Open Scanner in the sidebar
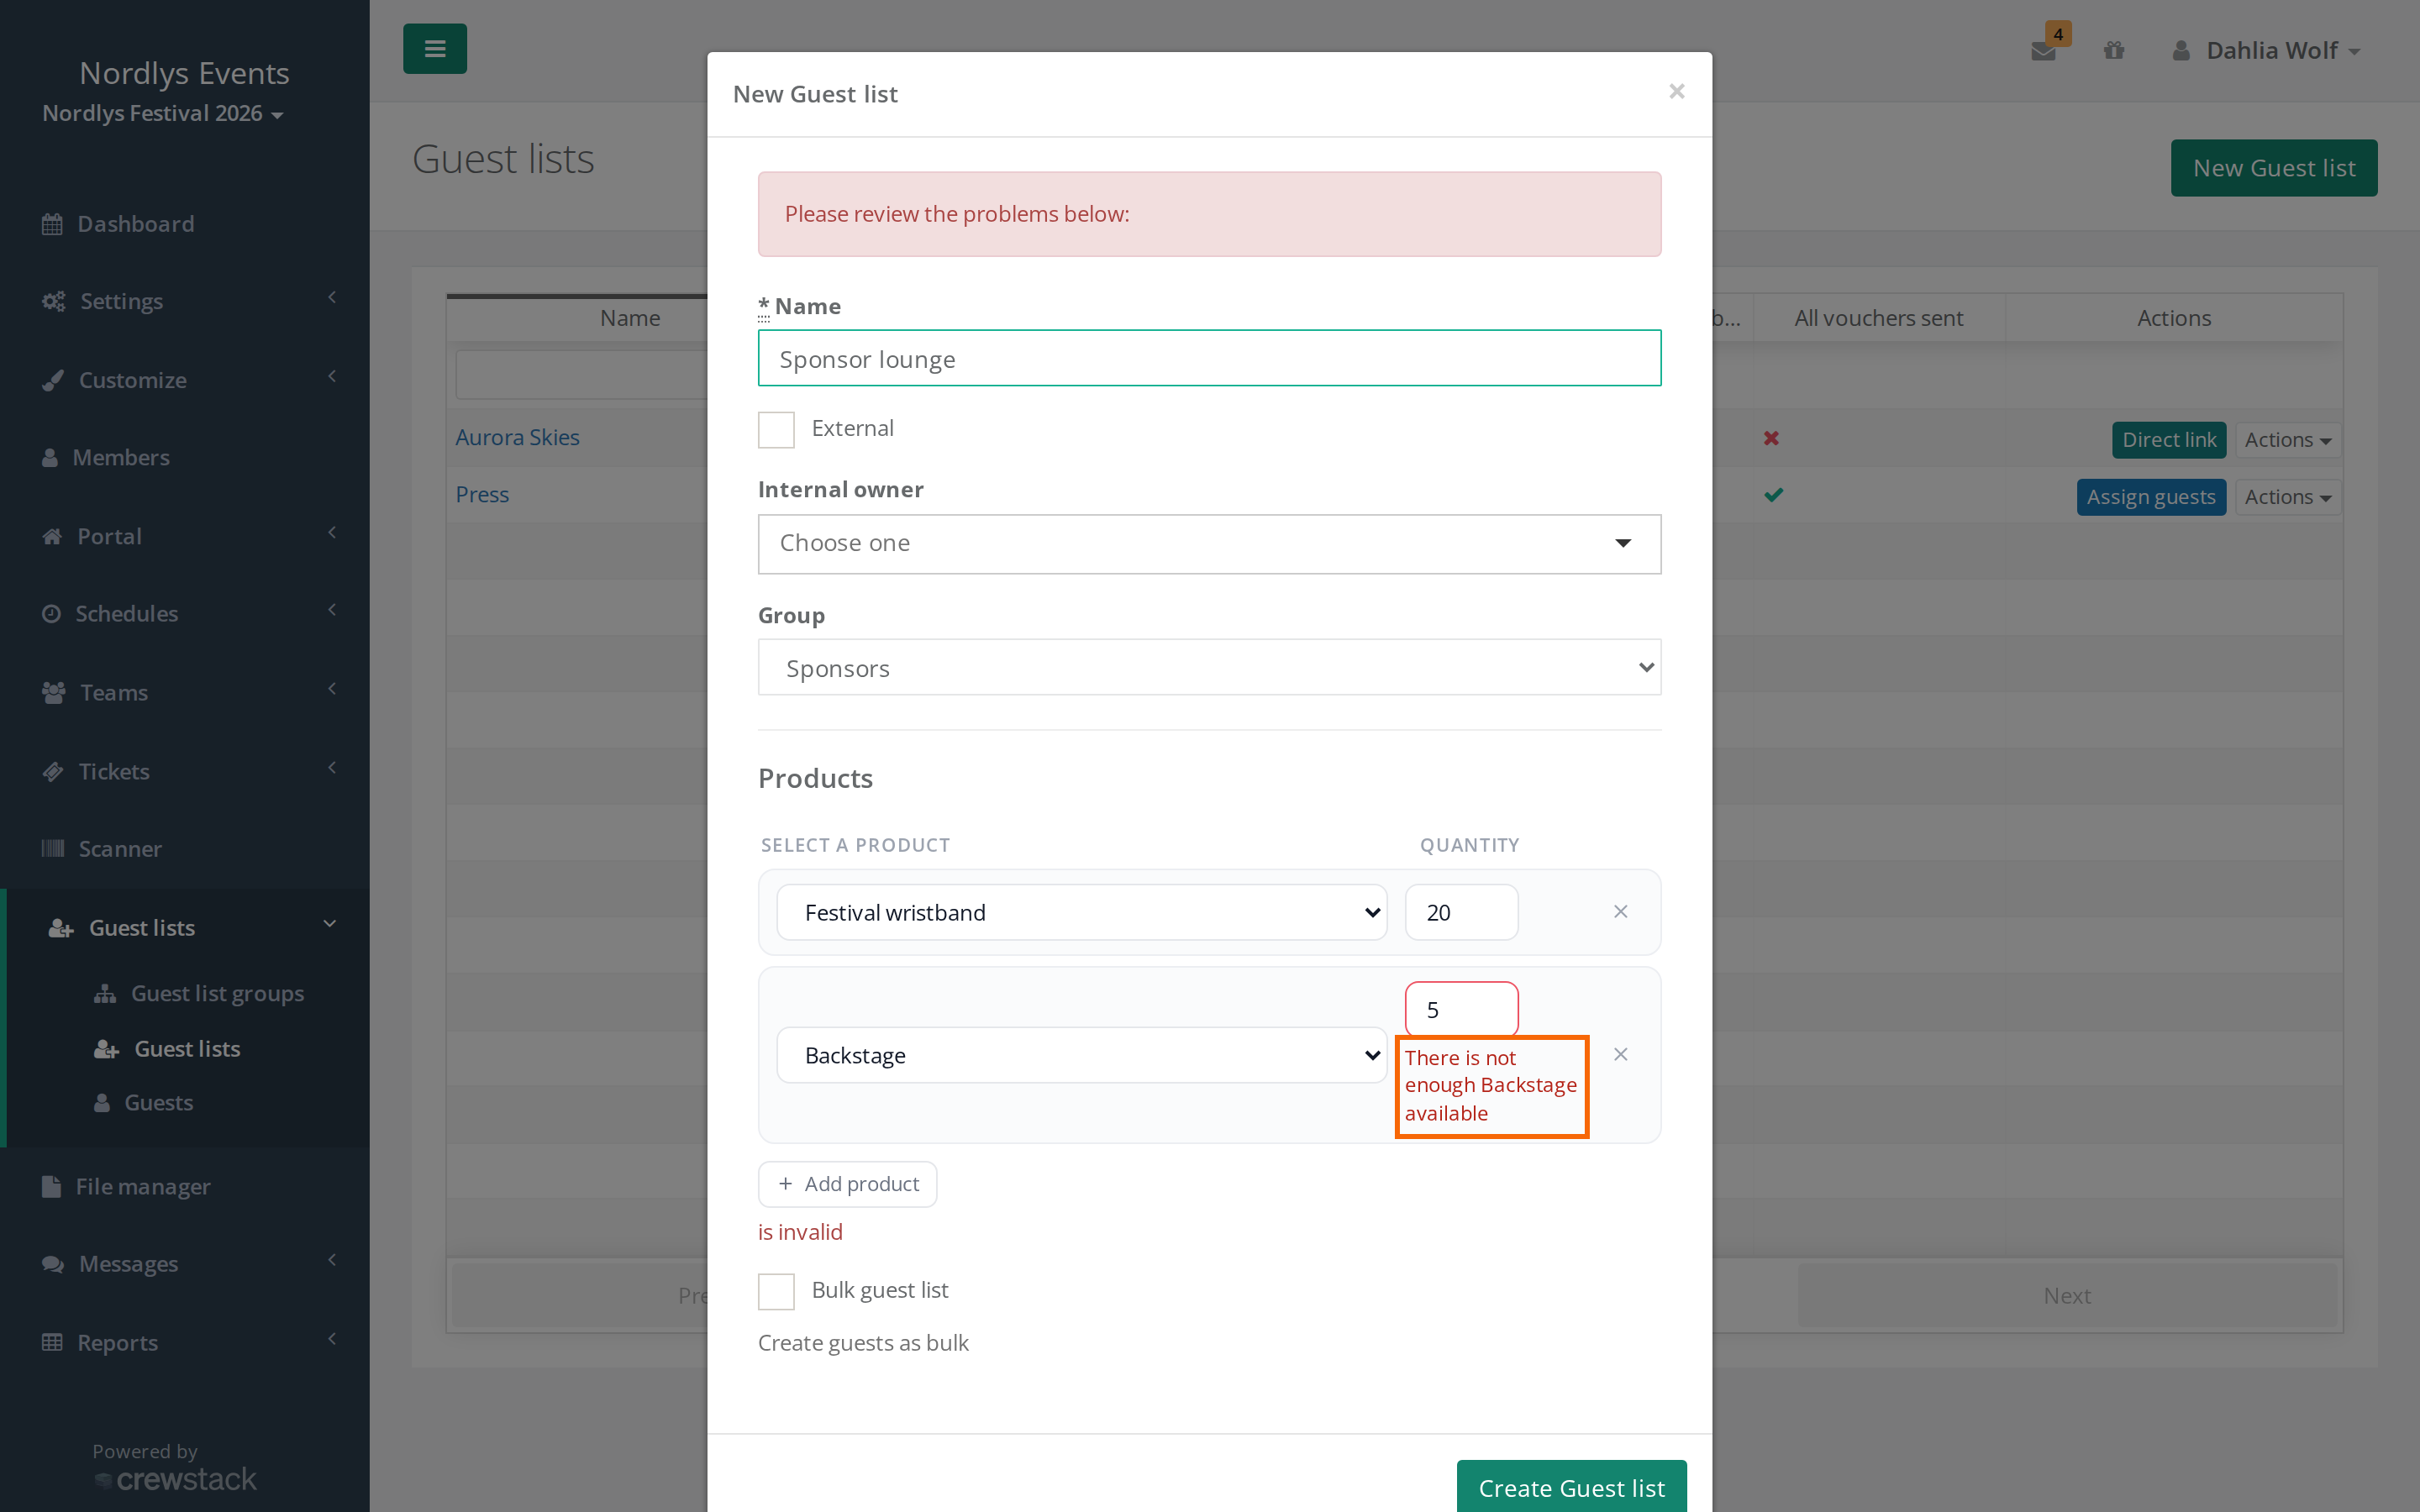The width and height of the screenshot is (2420, 1512). tap(185, 849)
